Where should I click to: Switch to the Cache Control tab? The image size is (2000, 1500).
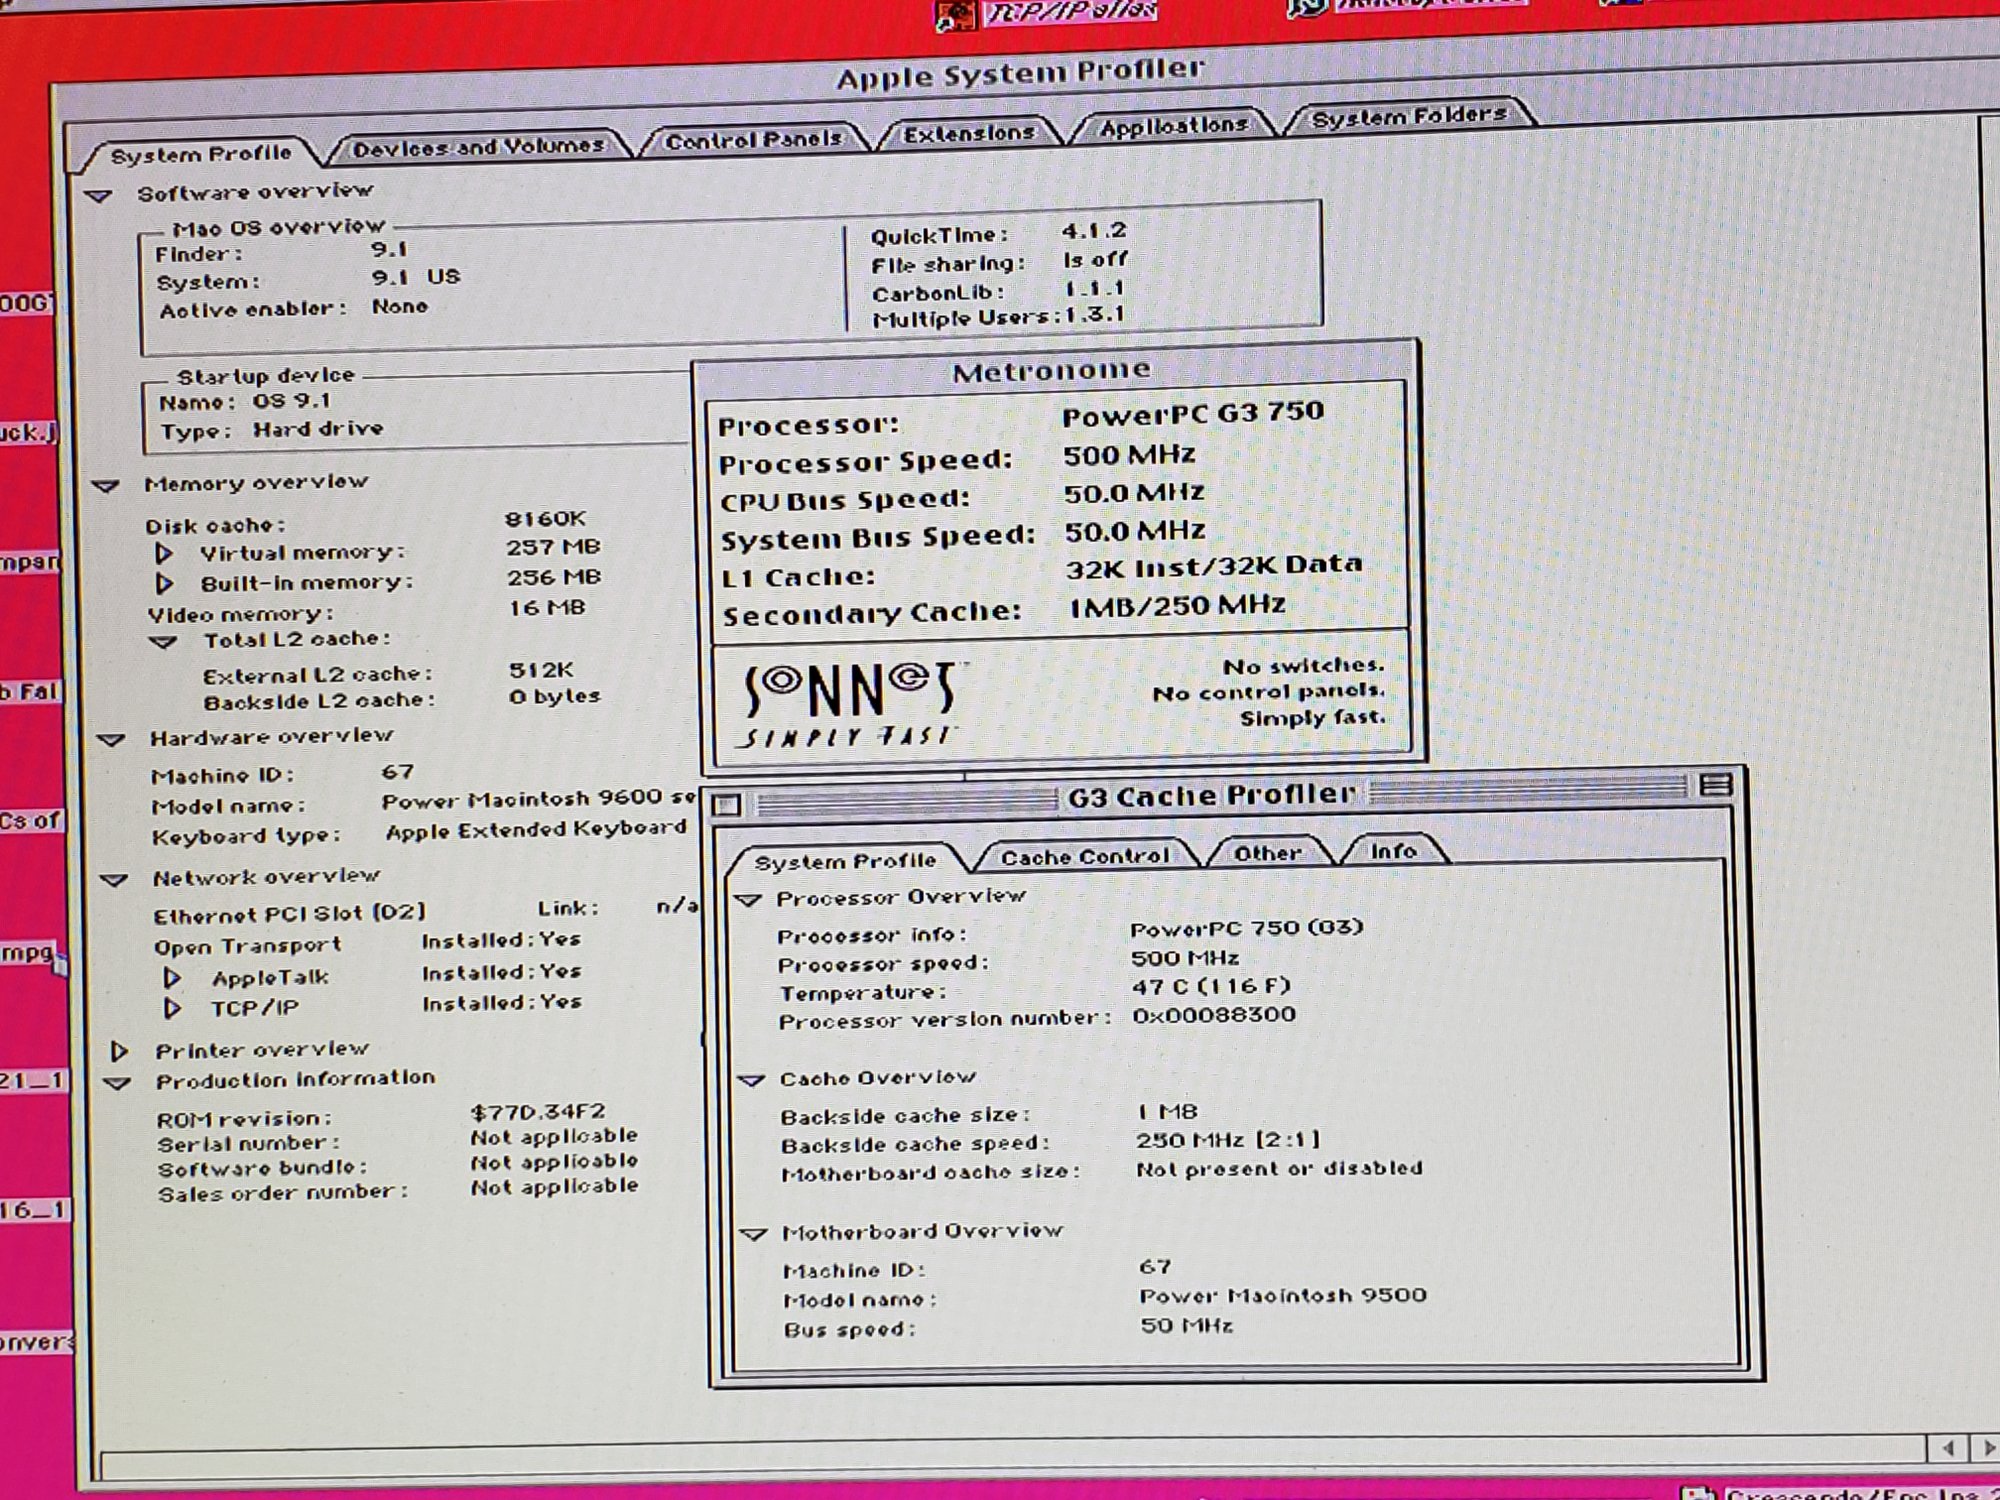(x=1085, y=857)
